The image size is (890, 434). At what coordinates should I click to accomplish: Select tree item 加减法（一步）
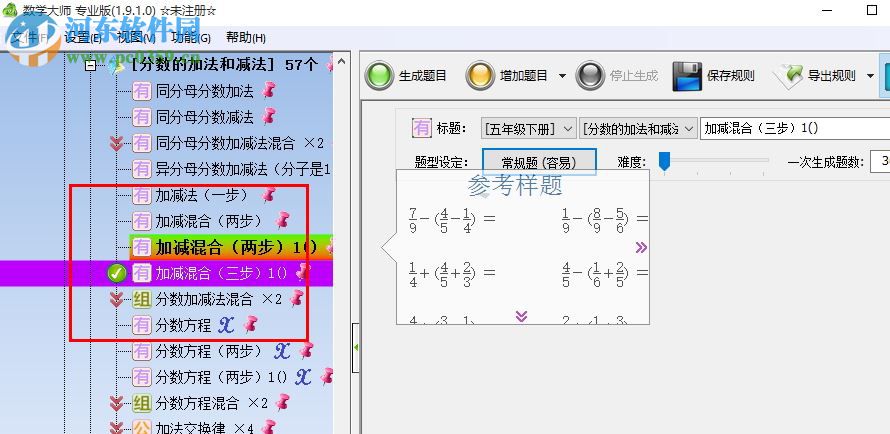click(x=202, y=196)
